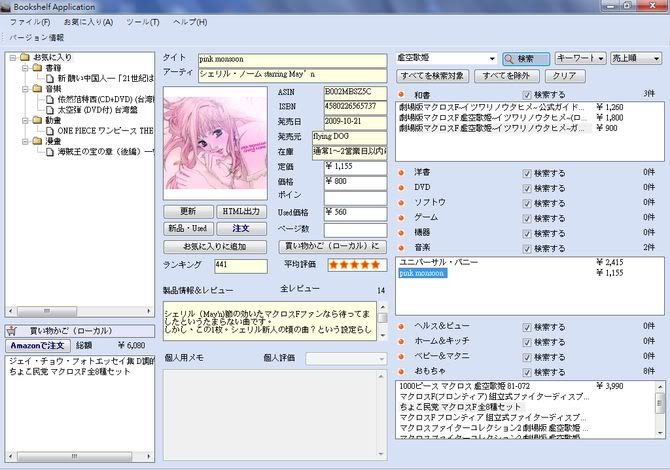Screen dimensions: 670x470
Task: Toggle 検索する checkbox for ヘルス&ビュー
Action: [527, 327]
